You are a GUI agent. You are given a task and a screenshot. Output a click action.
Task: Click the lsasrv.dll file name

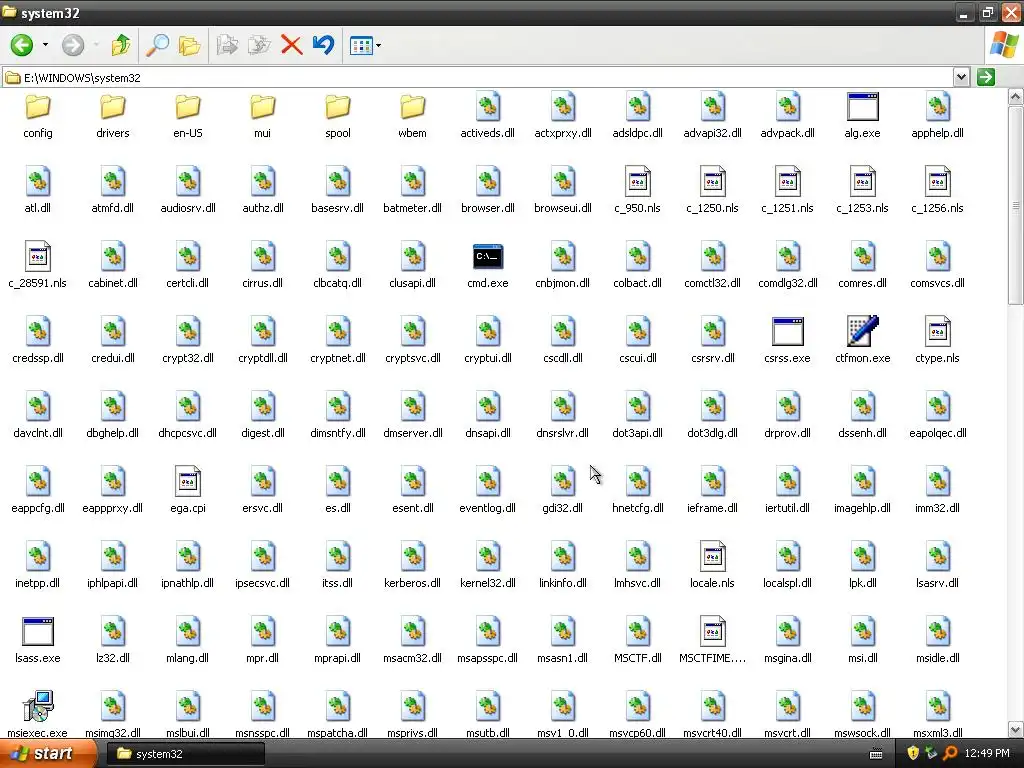click(938, 583)
